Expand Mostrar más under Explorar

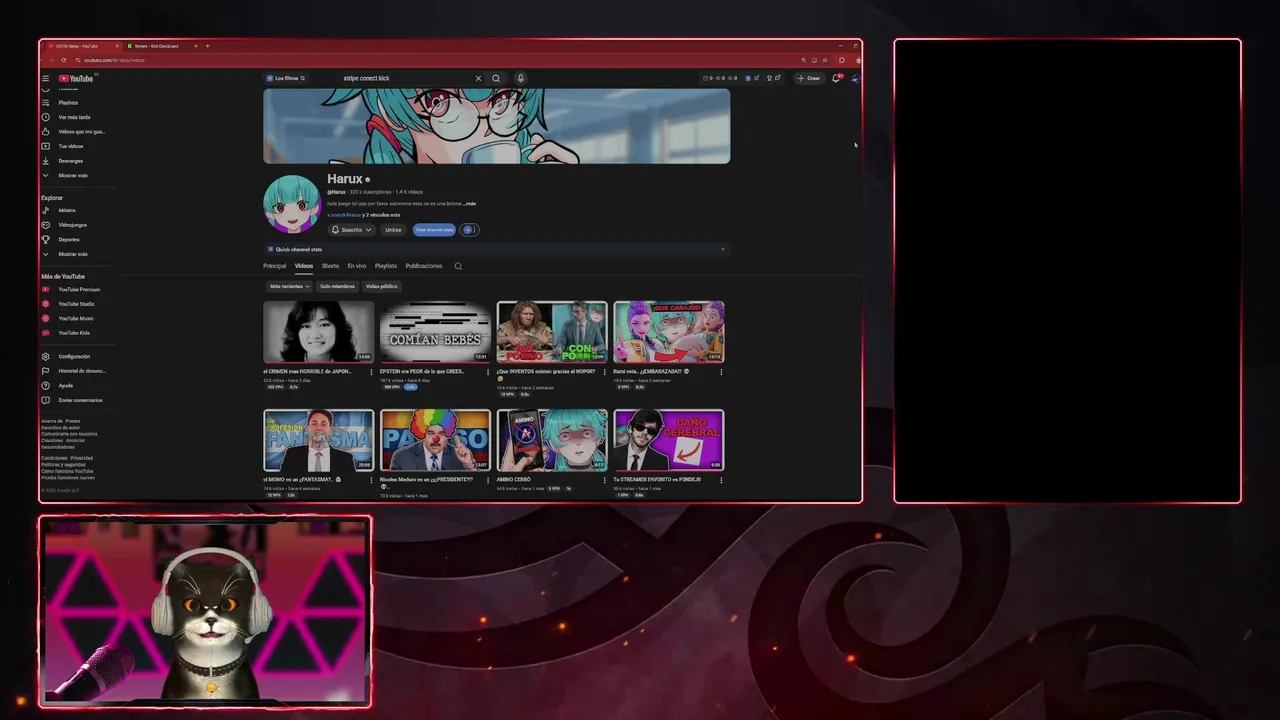72,254
